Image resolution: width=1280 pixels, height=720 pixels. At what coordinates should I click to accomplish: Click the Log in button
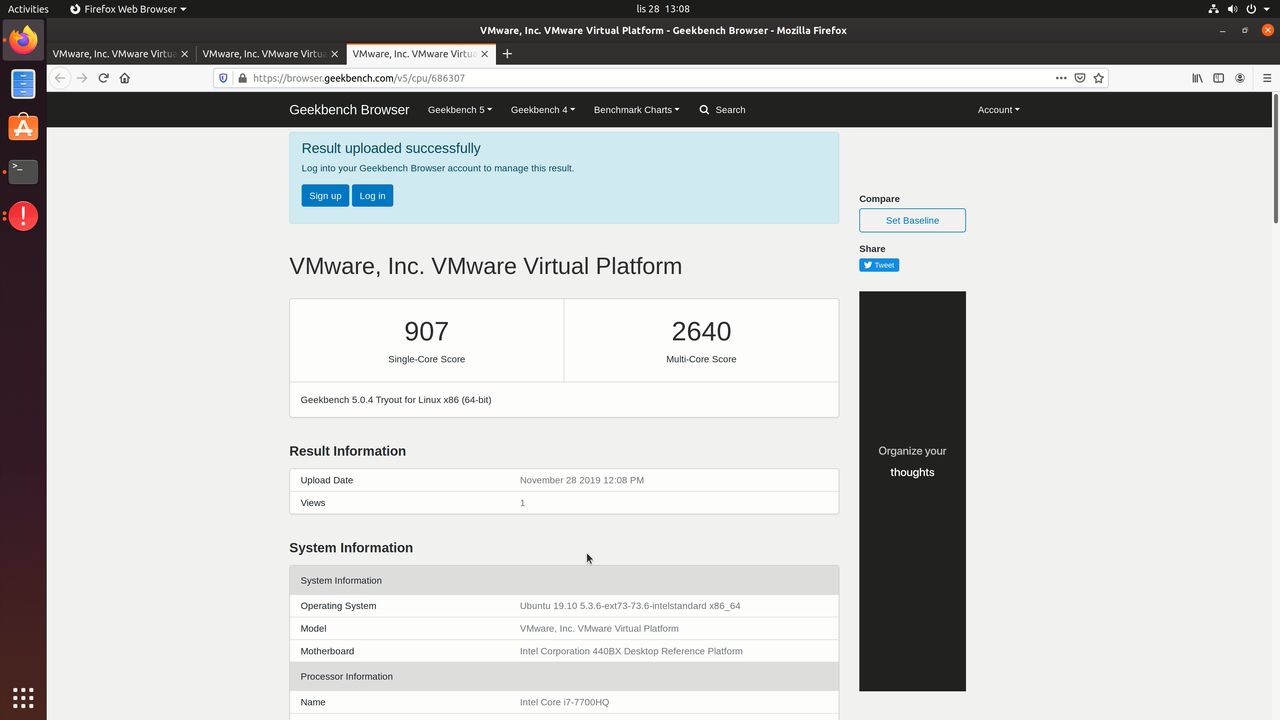click(372, 196)
